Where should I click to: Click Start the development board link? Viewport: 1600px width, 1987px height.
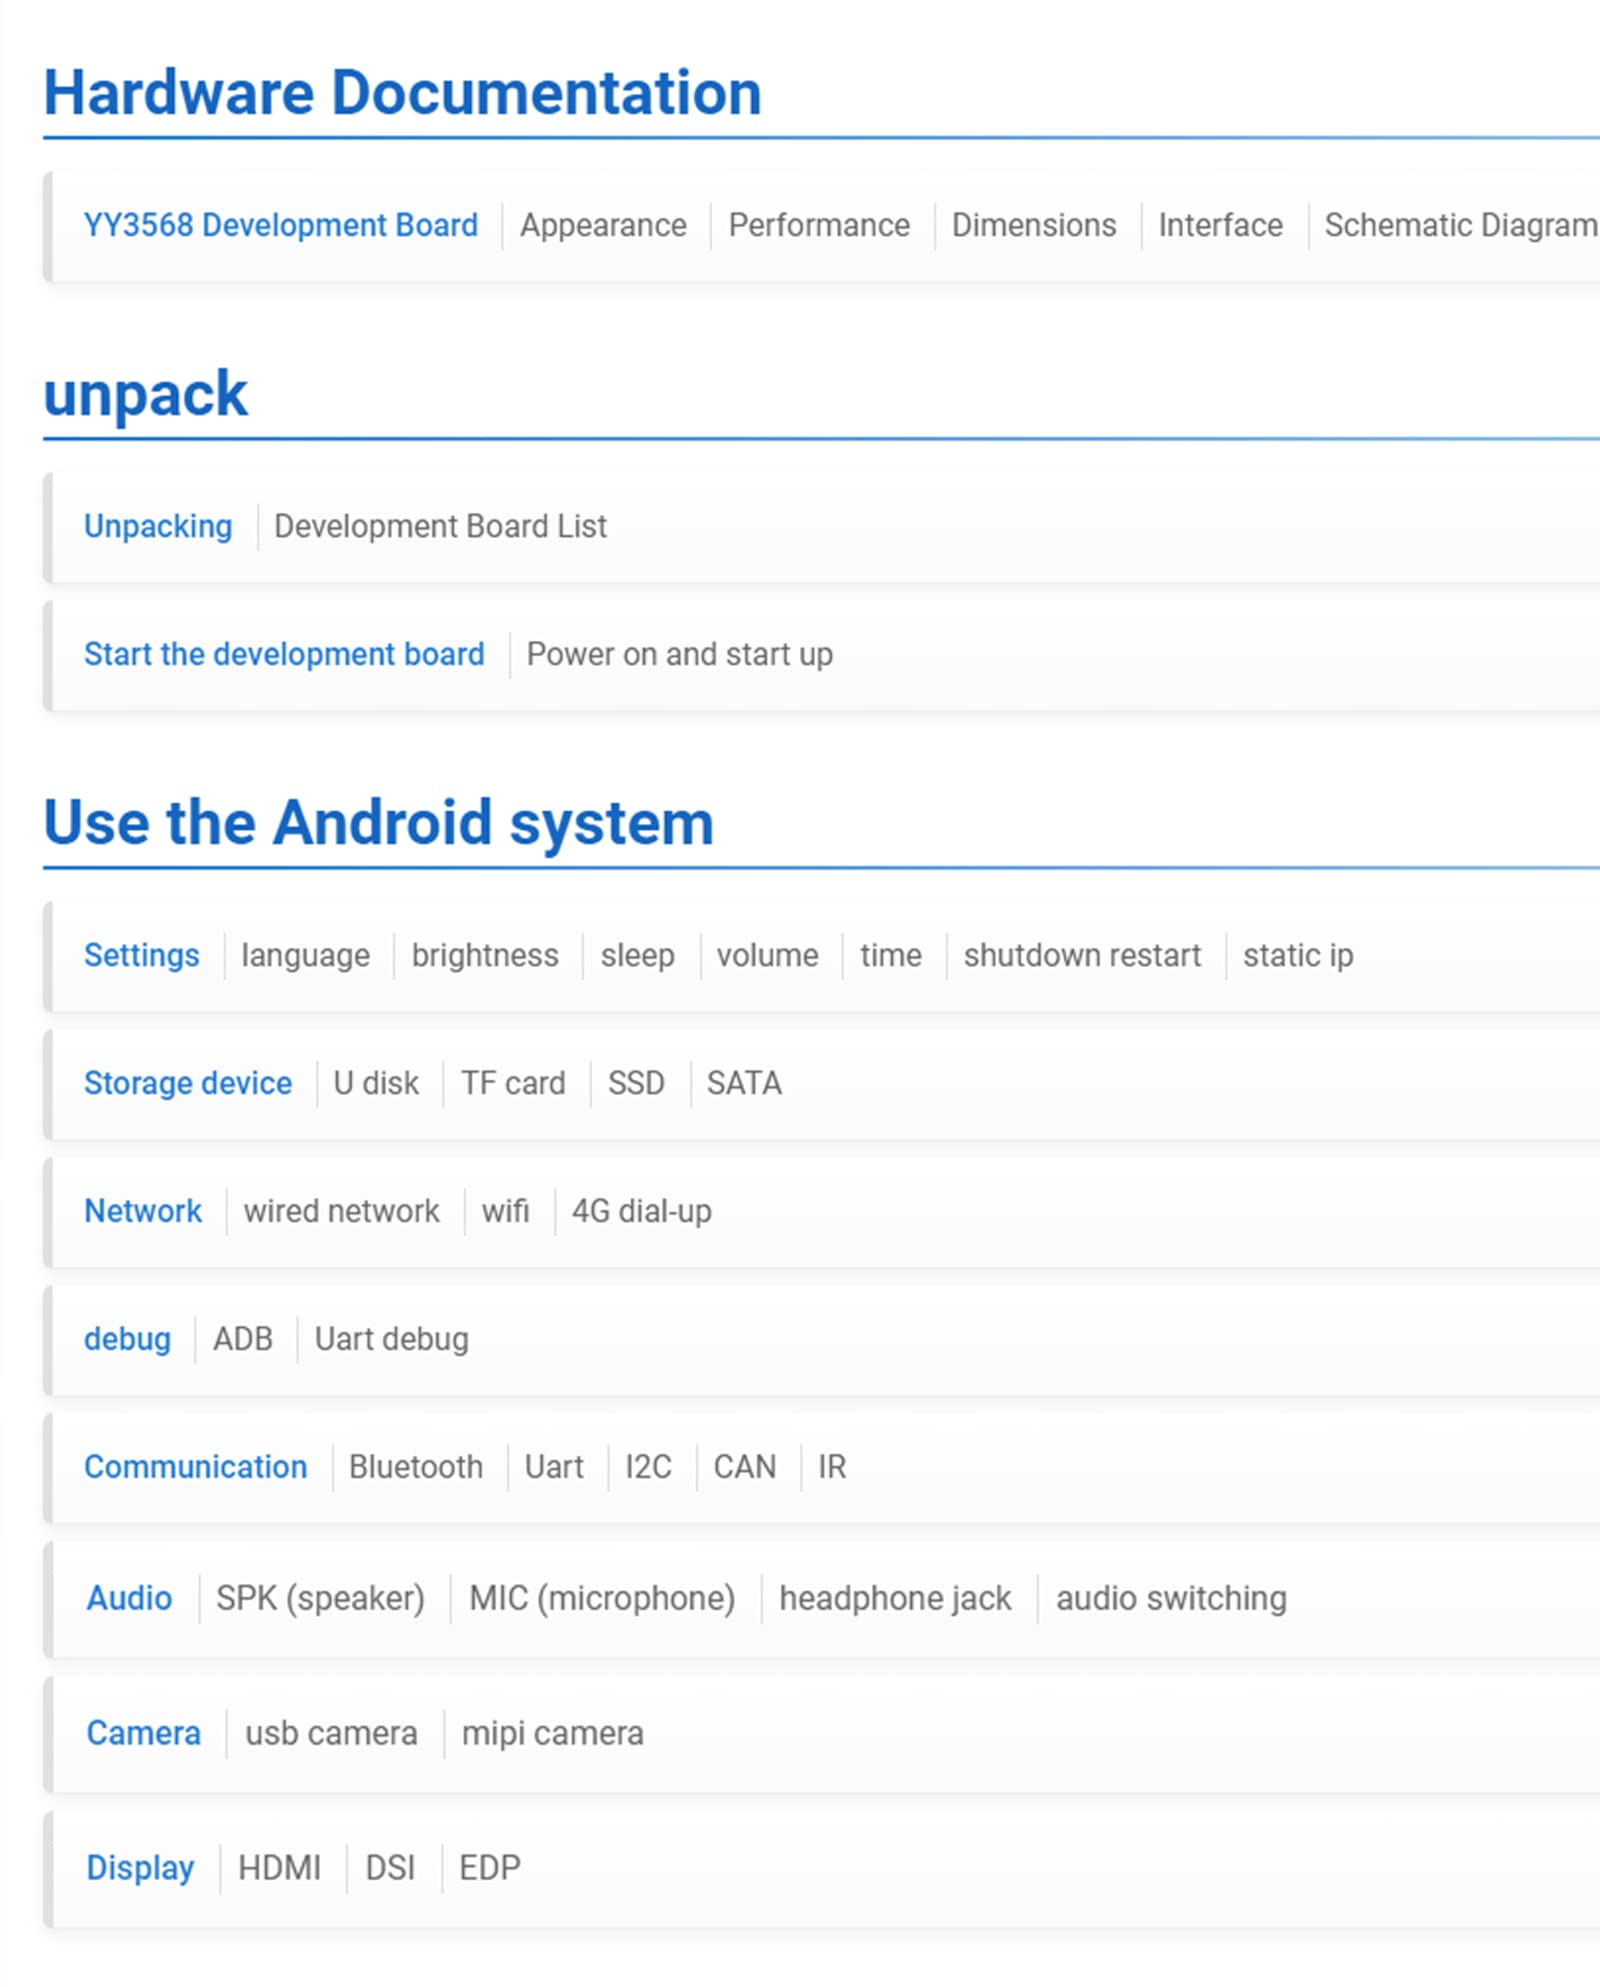coord(284,654)
